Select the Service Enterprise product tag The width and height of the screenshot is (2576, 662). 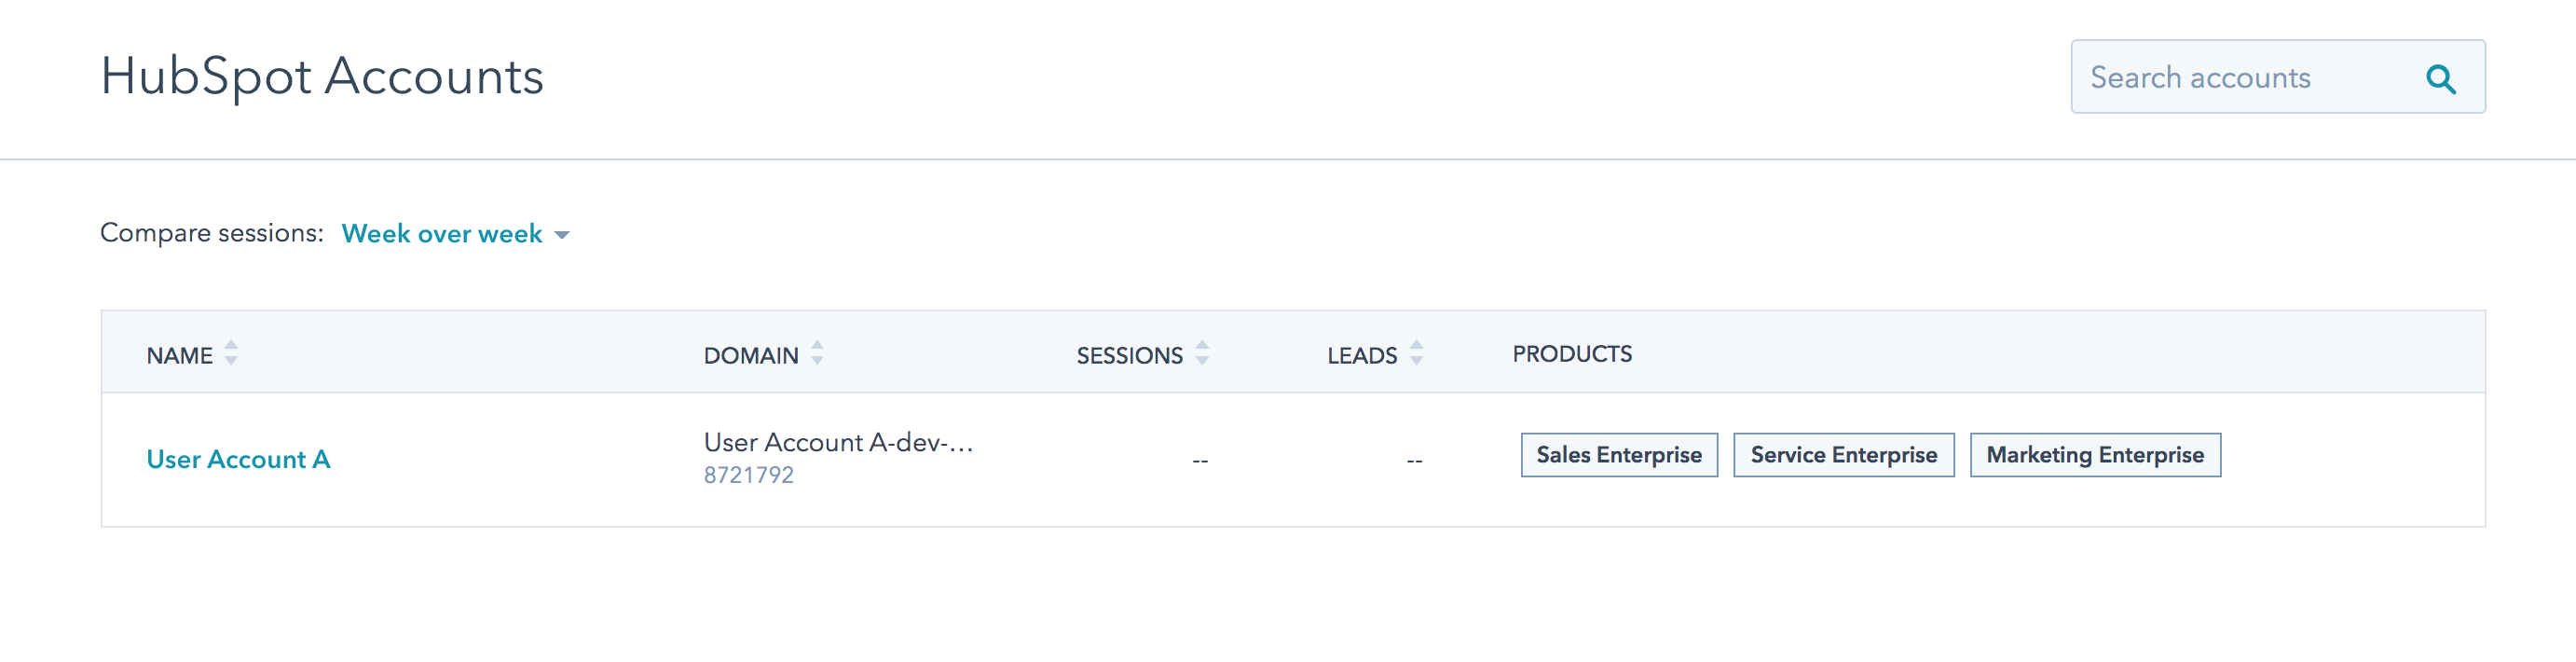click(1843, 455)
